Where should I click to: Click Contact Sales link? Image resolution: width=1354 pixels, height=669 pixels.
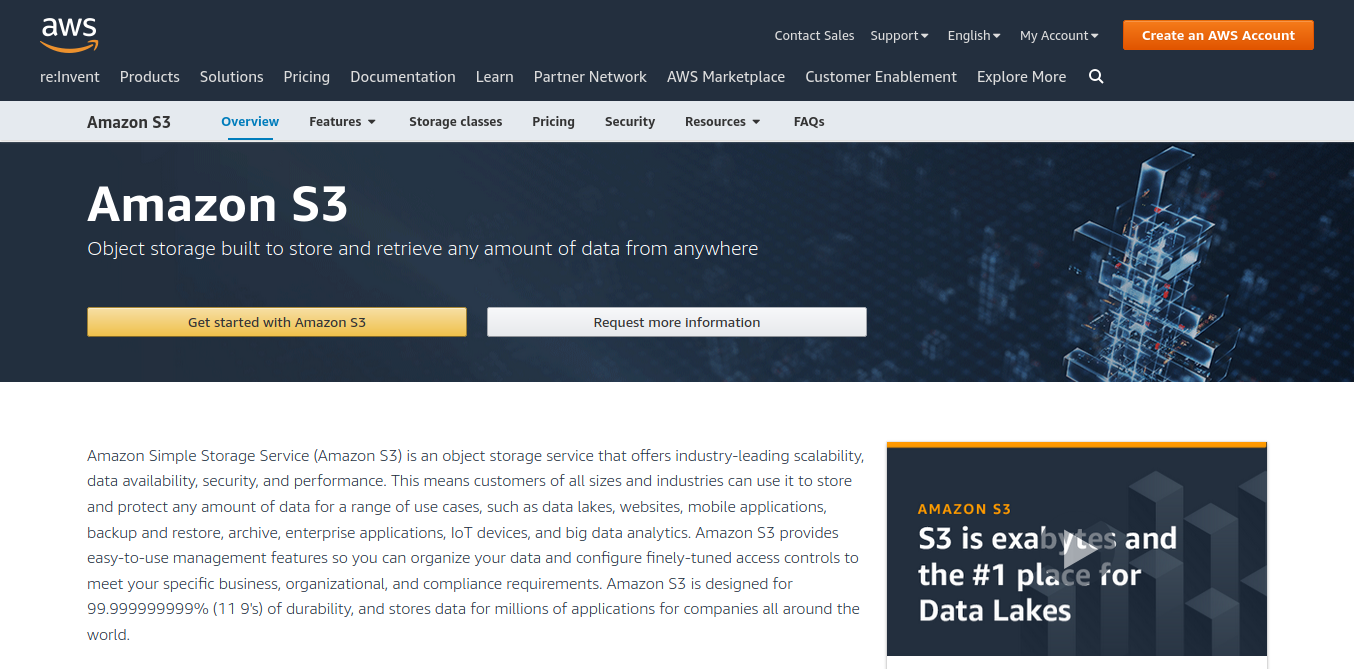coord(814,35)
